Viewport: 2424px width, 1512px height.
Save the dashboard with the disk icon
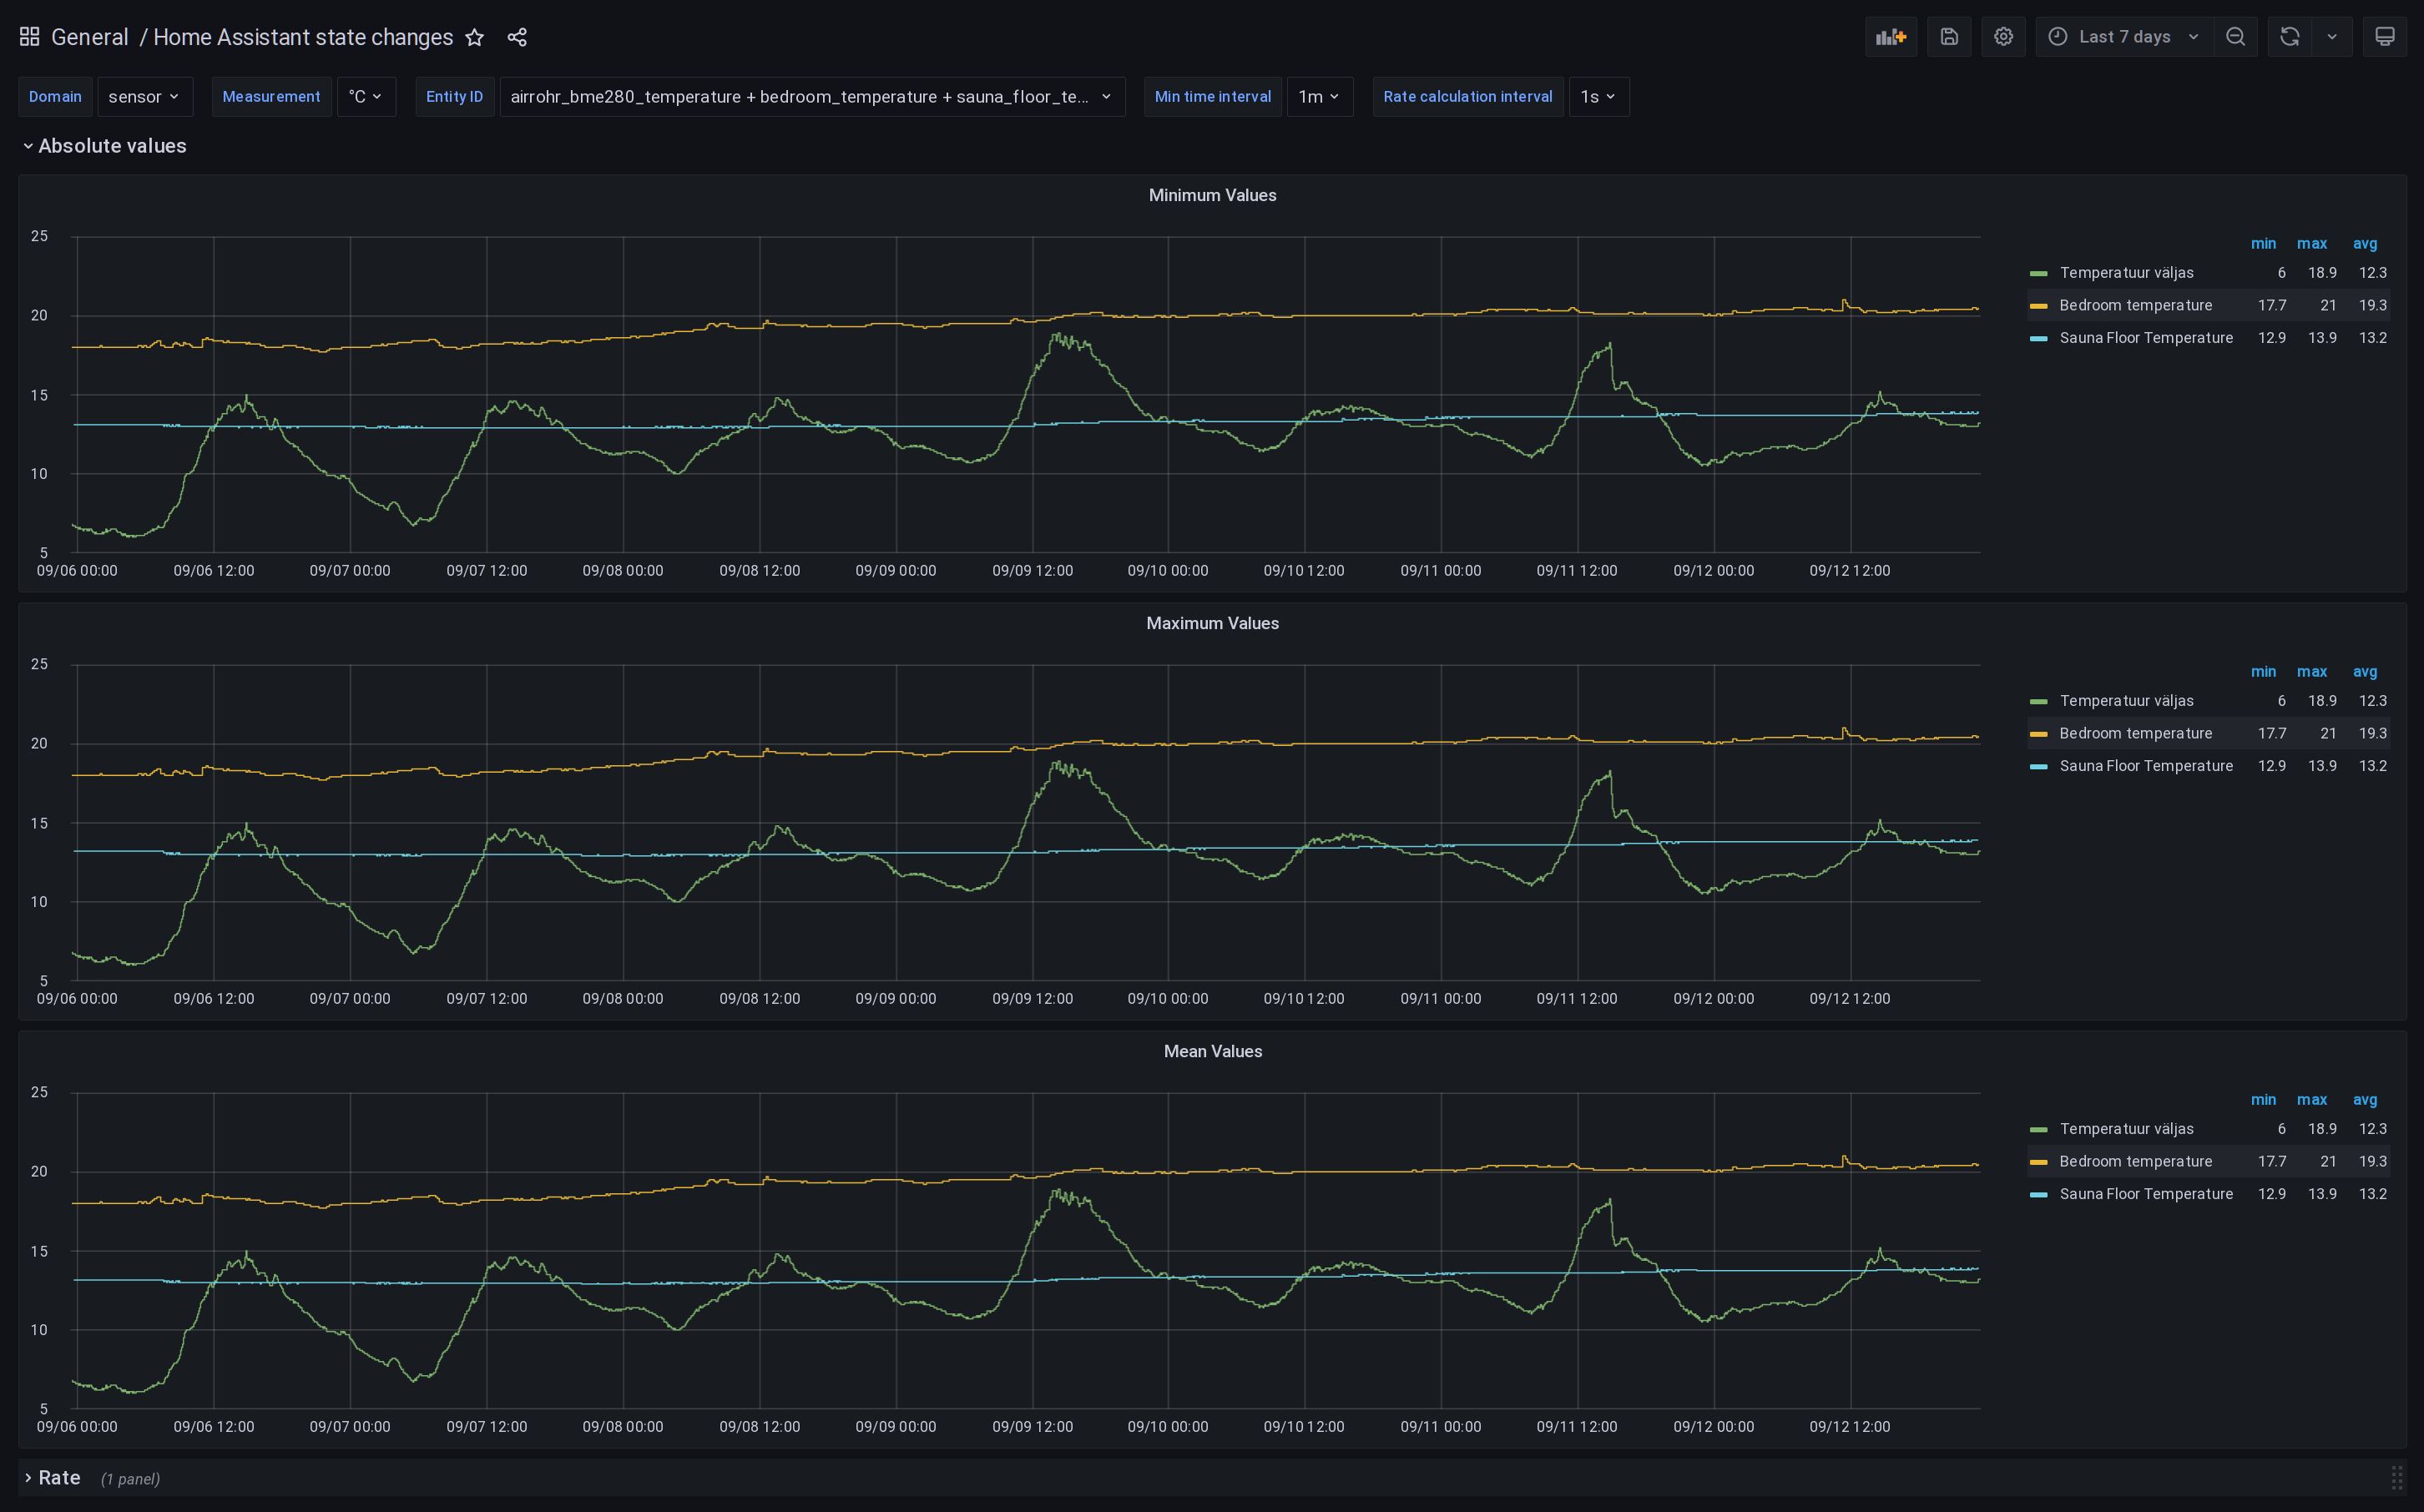(1949, 37)
